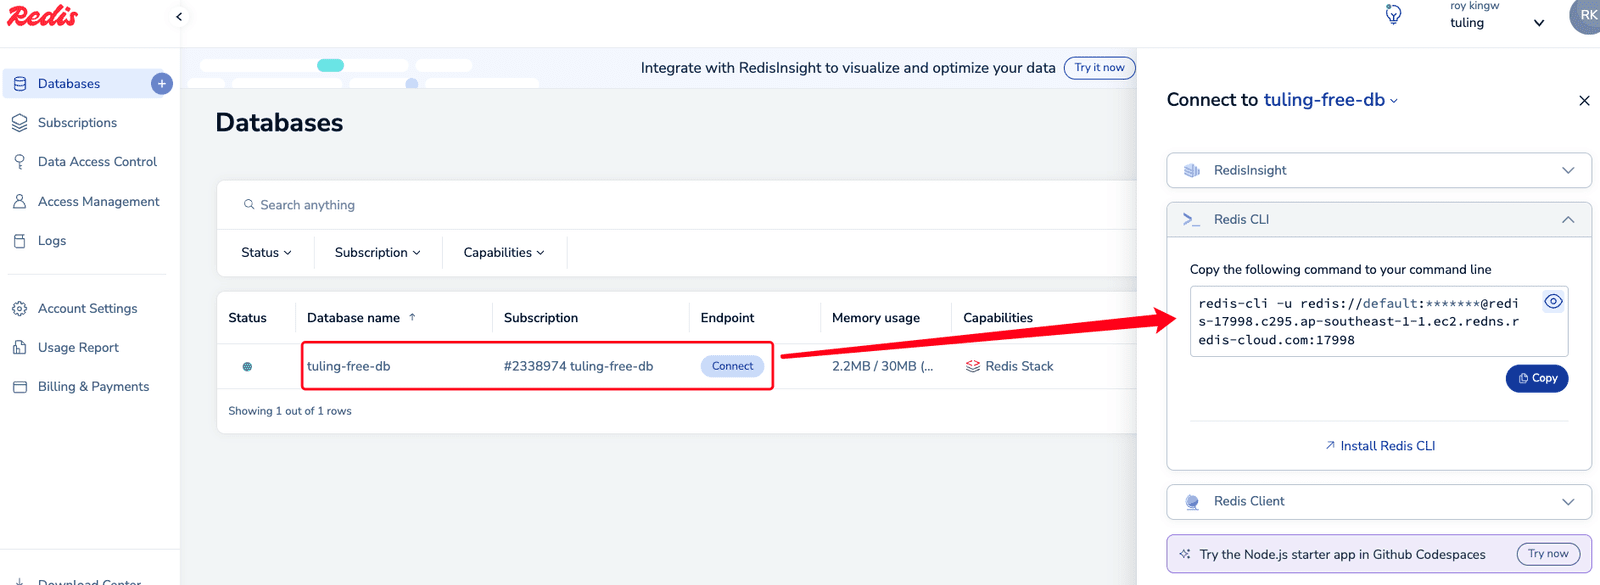Reveal the password with the eye icon

tap(1553, 302)
